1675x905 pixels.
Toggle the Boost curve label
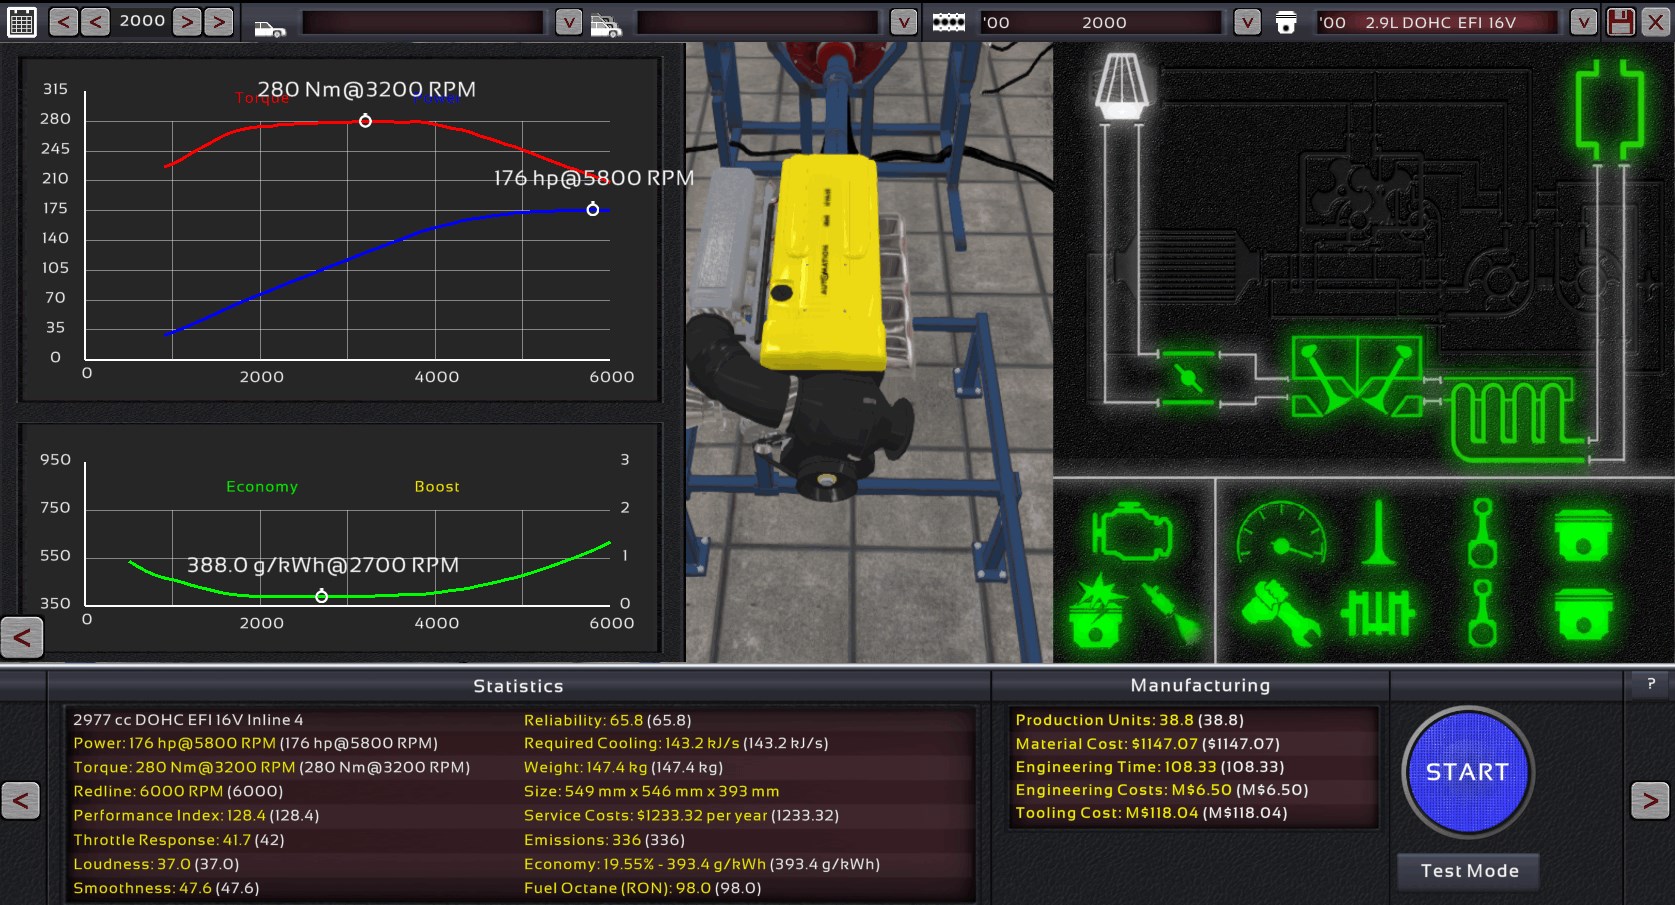(x=437, y=486)
